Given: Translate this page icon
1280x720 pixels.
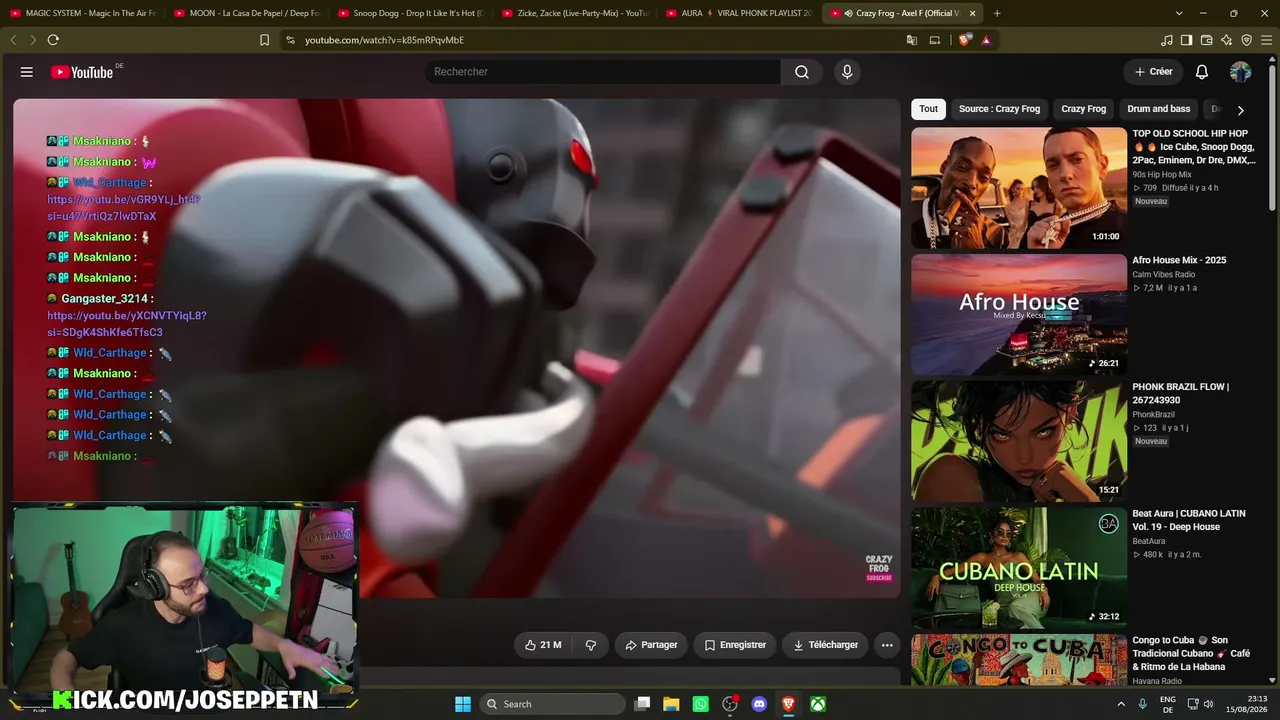Looking at the screenshot, I should pyautogui.click(x=912, y=40).
